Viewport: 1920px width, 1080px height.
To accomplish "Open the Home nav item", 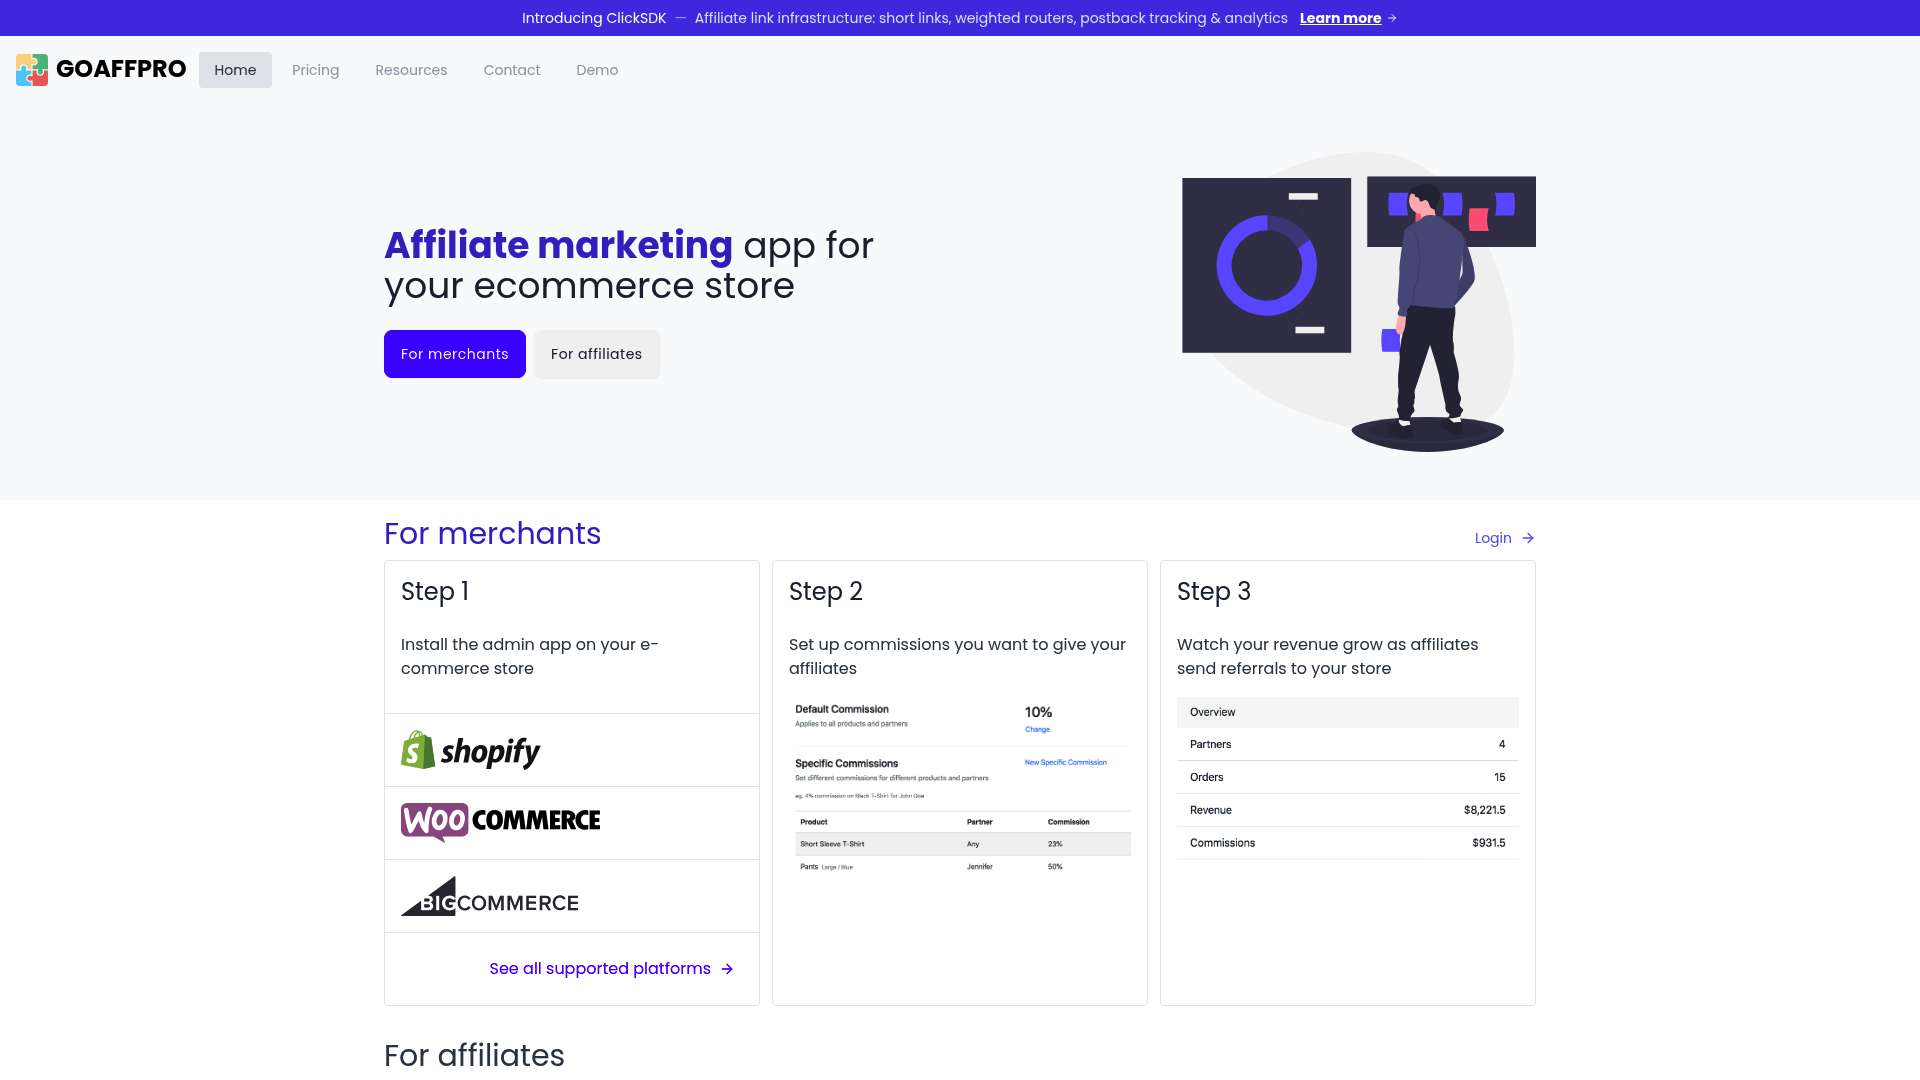I will click(x=235, y=70).
